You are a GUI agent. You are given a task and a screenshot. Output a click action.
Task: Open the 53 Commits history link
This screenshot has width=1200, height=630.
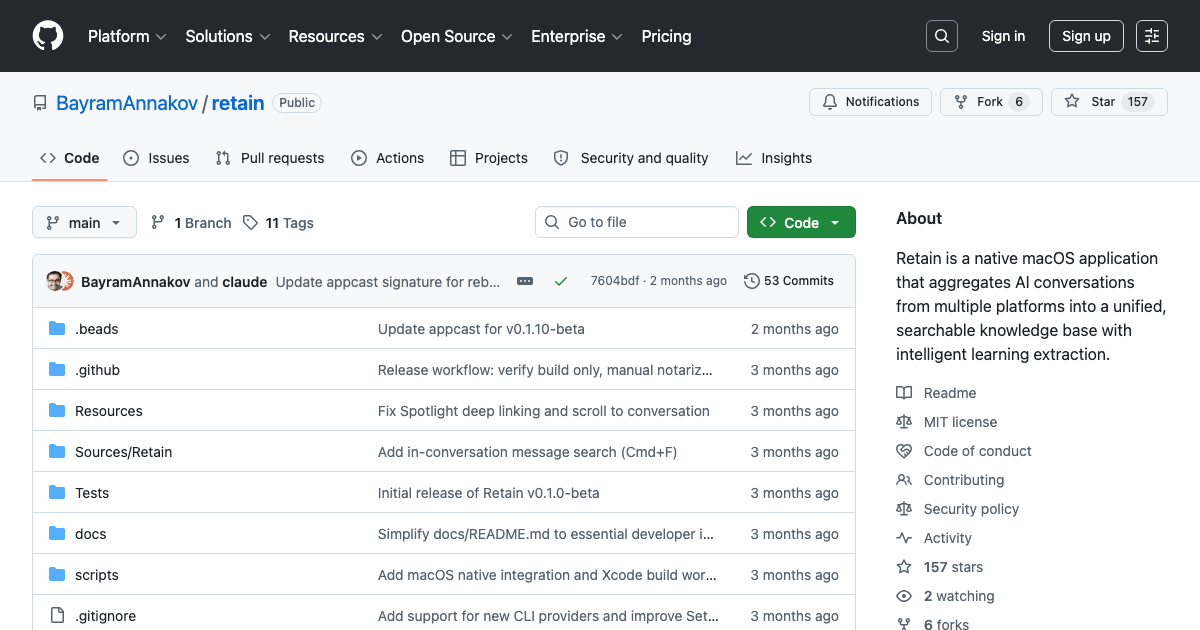789,281
